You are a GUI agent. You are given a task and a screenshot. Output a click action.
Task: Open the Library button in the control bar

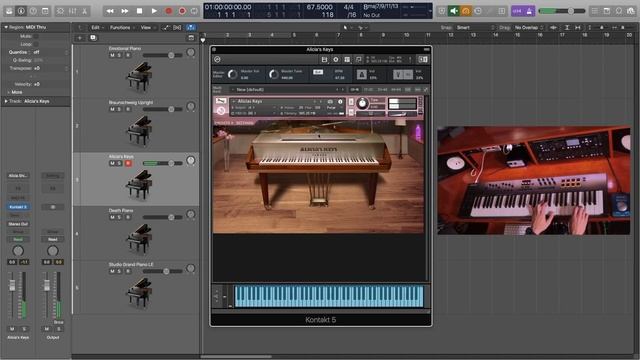tap(9, 11)
